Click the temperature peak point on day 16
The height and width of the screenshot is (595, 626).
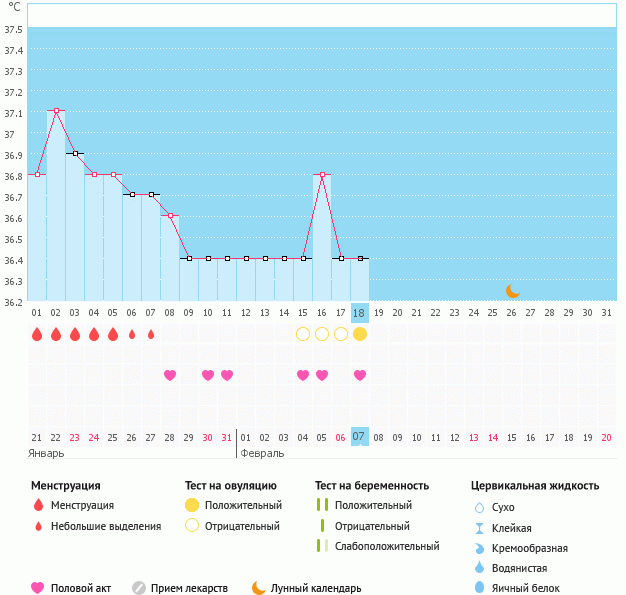click(x=322, y=174)
